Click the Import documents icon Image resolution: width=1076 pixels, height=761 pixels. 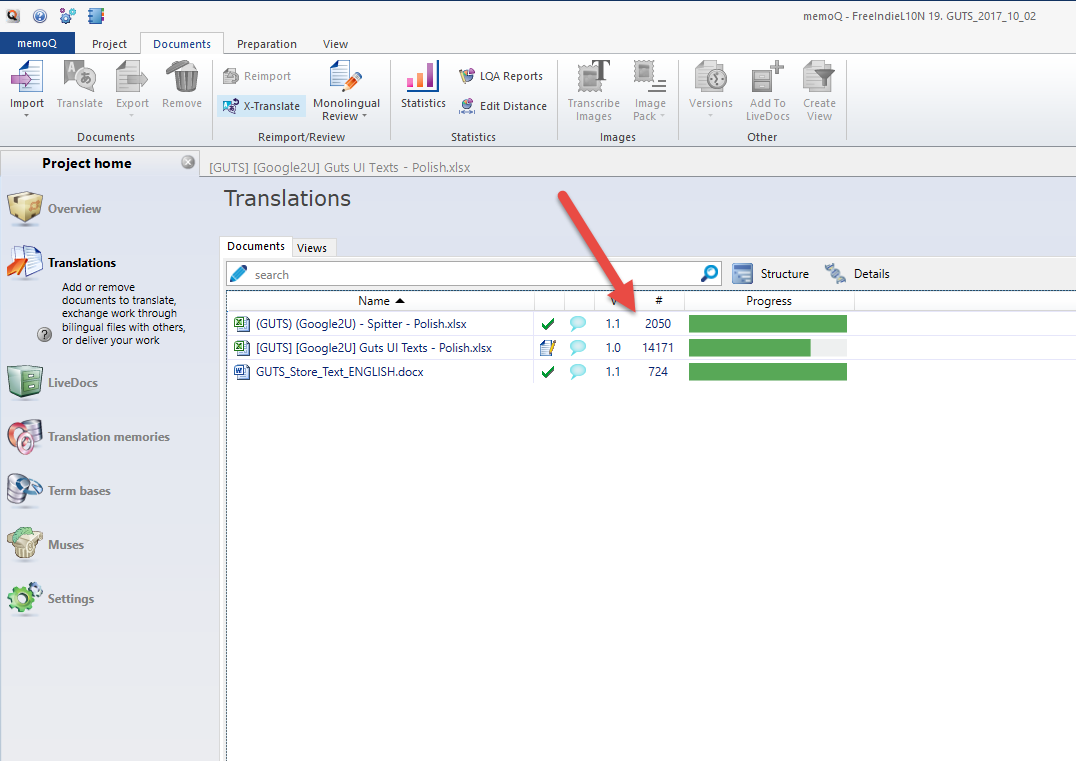[x=27, y=77]
